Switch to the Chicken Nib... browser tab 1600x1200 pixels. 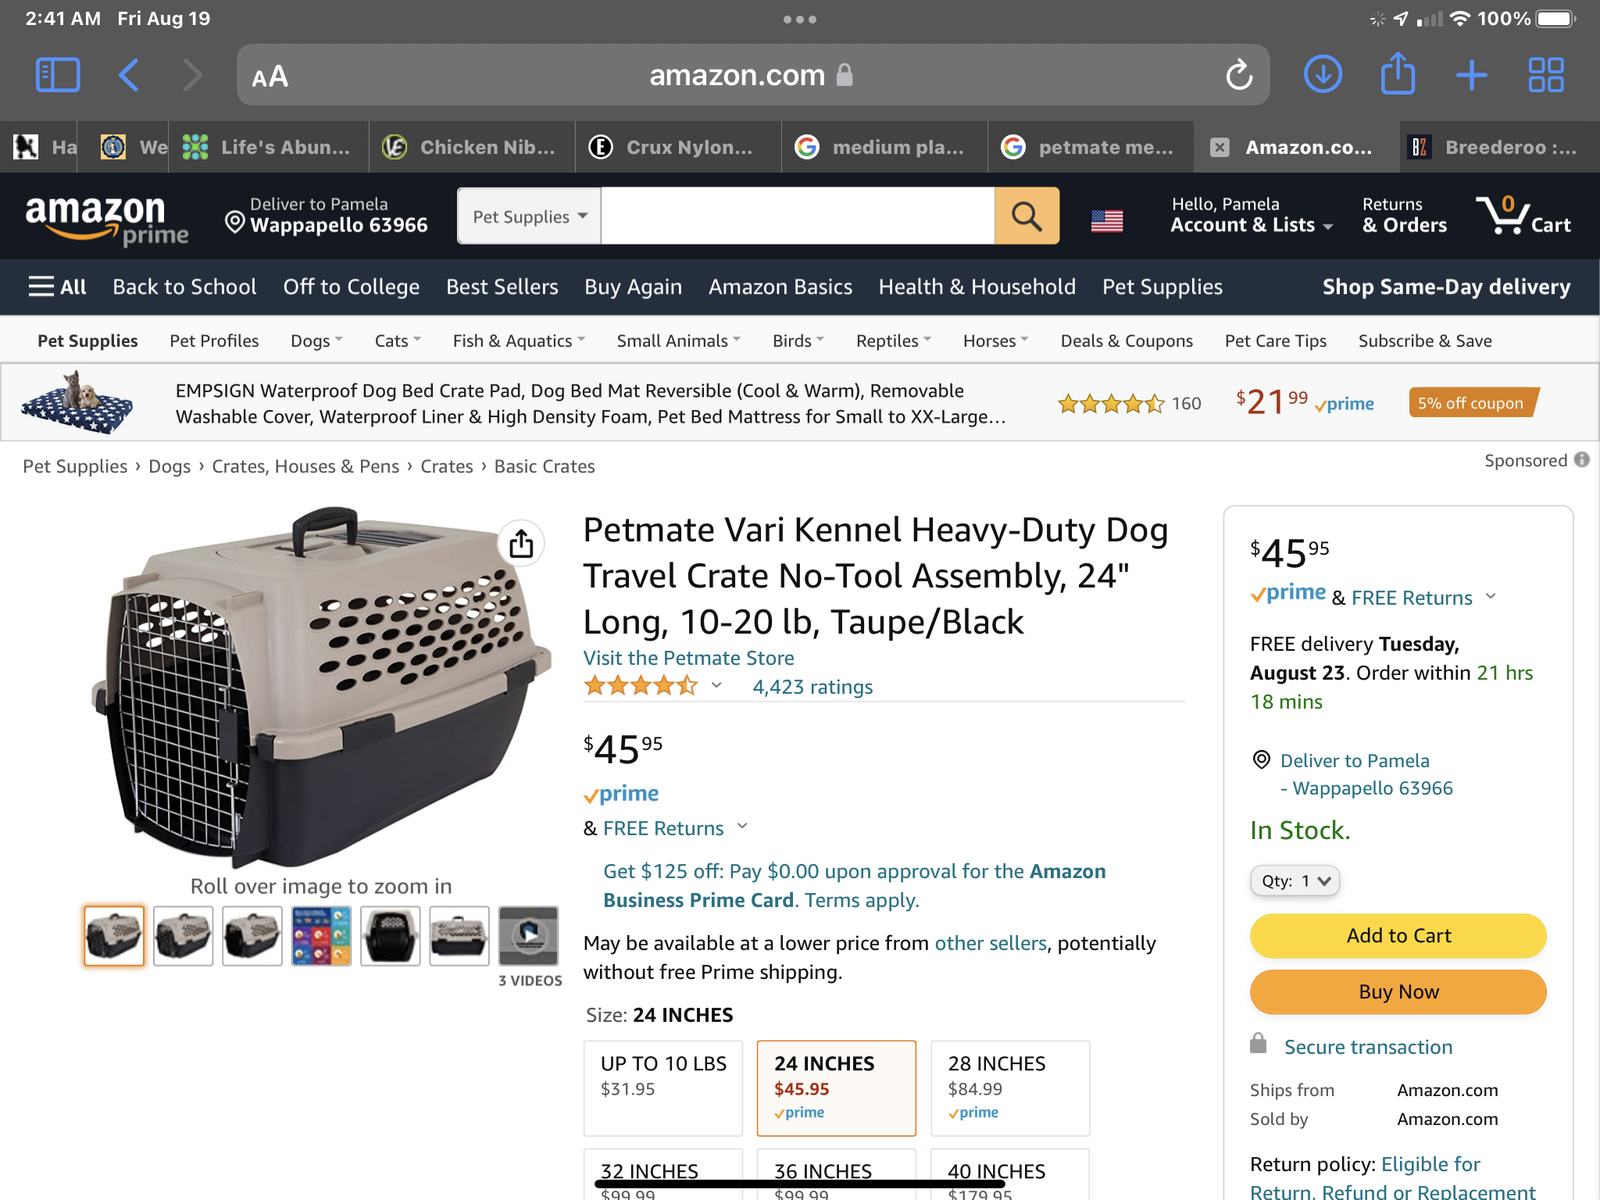(472, 147)
